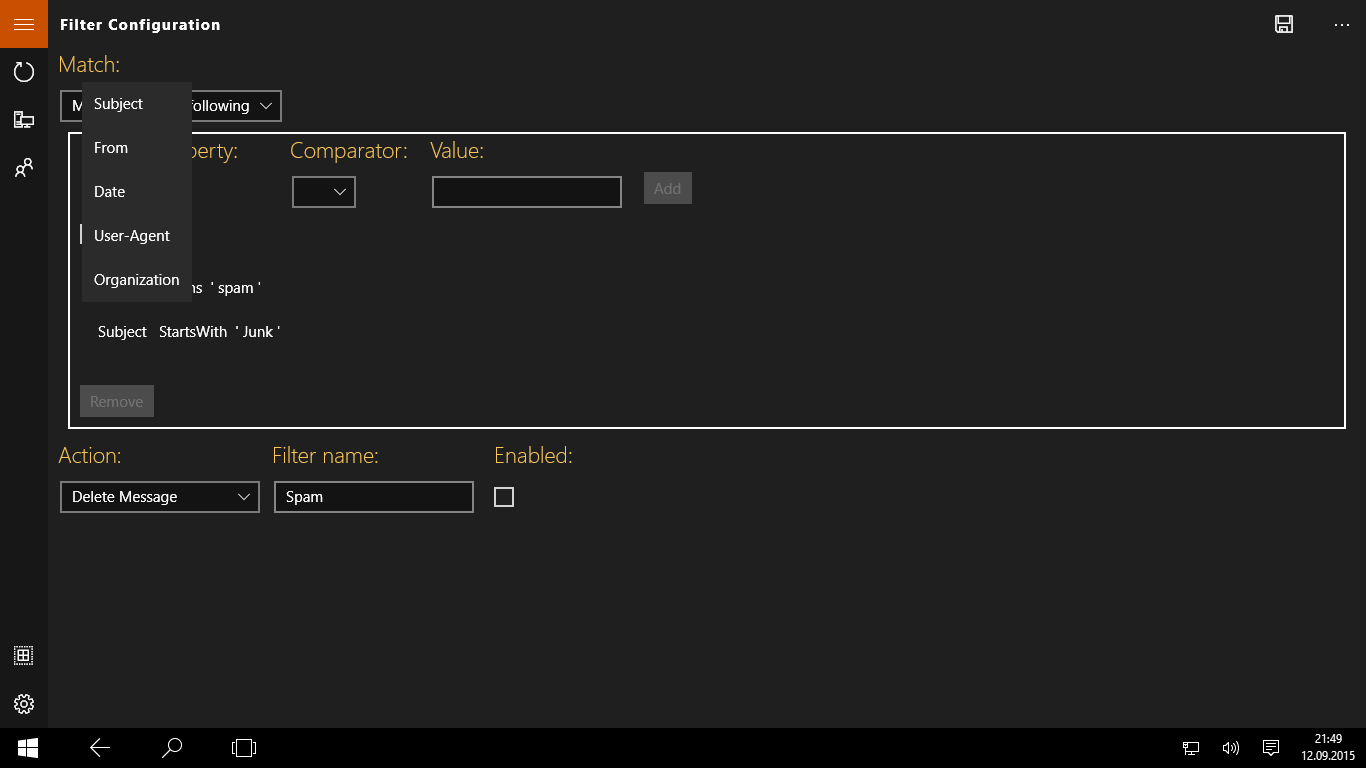Open the hamburger navigation menu

pos(23,23)
